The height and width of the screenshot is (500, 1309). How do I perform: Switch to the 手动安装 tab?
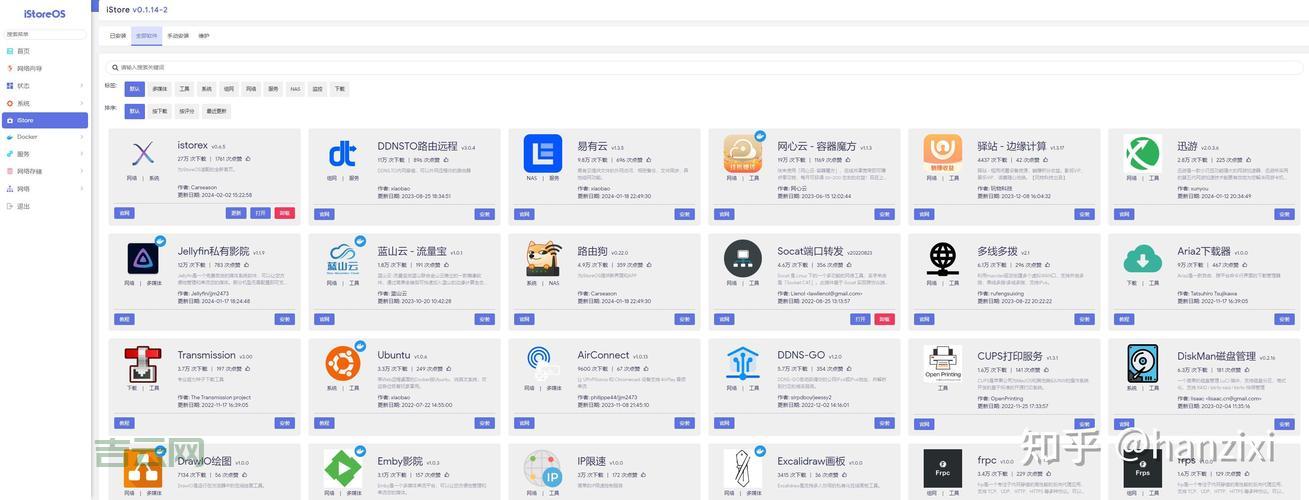click(x=178, y=35)
